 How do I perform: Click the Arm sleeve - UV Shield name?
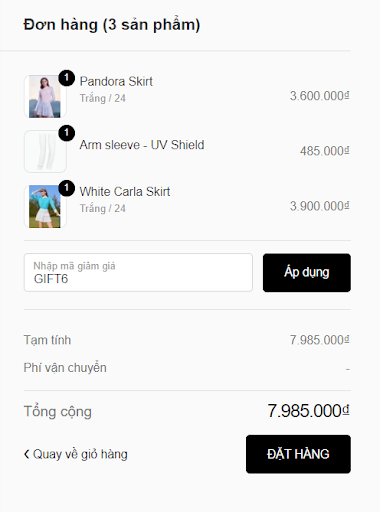tap(142, 145)
